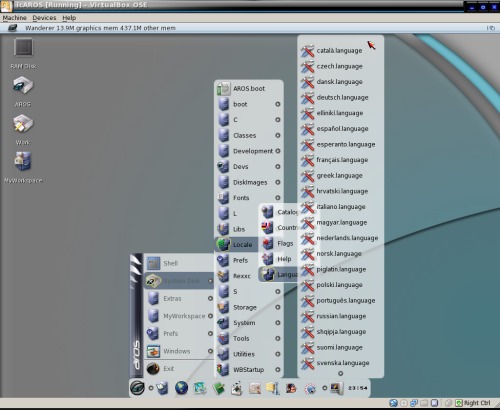Select the Work disk desktop icon
The image size is (500, 410).
(23, 124)
